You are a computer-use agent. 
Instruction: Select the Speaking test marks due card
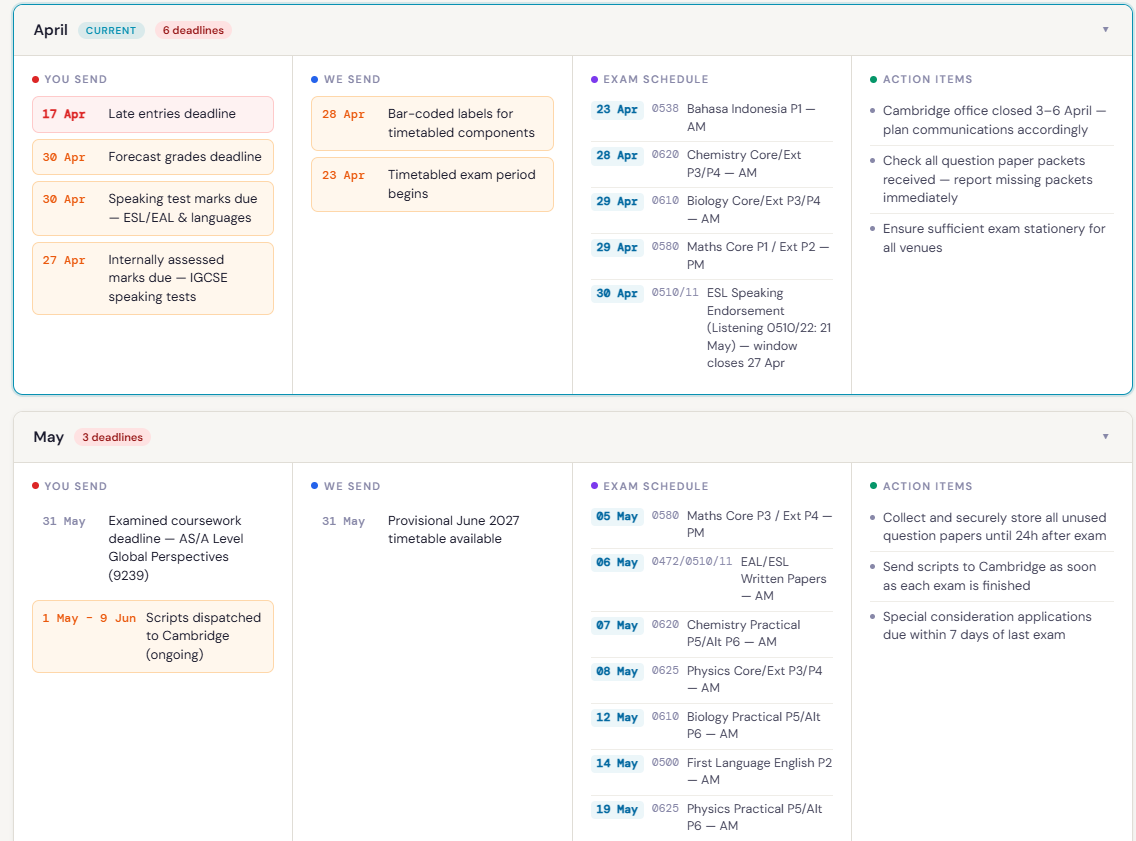click(x=153, y=209)
